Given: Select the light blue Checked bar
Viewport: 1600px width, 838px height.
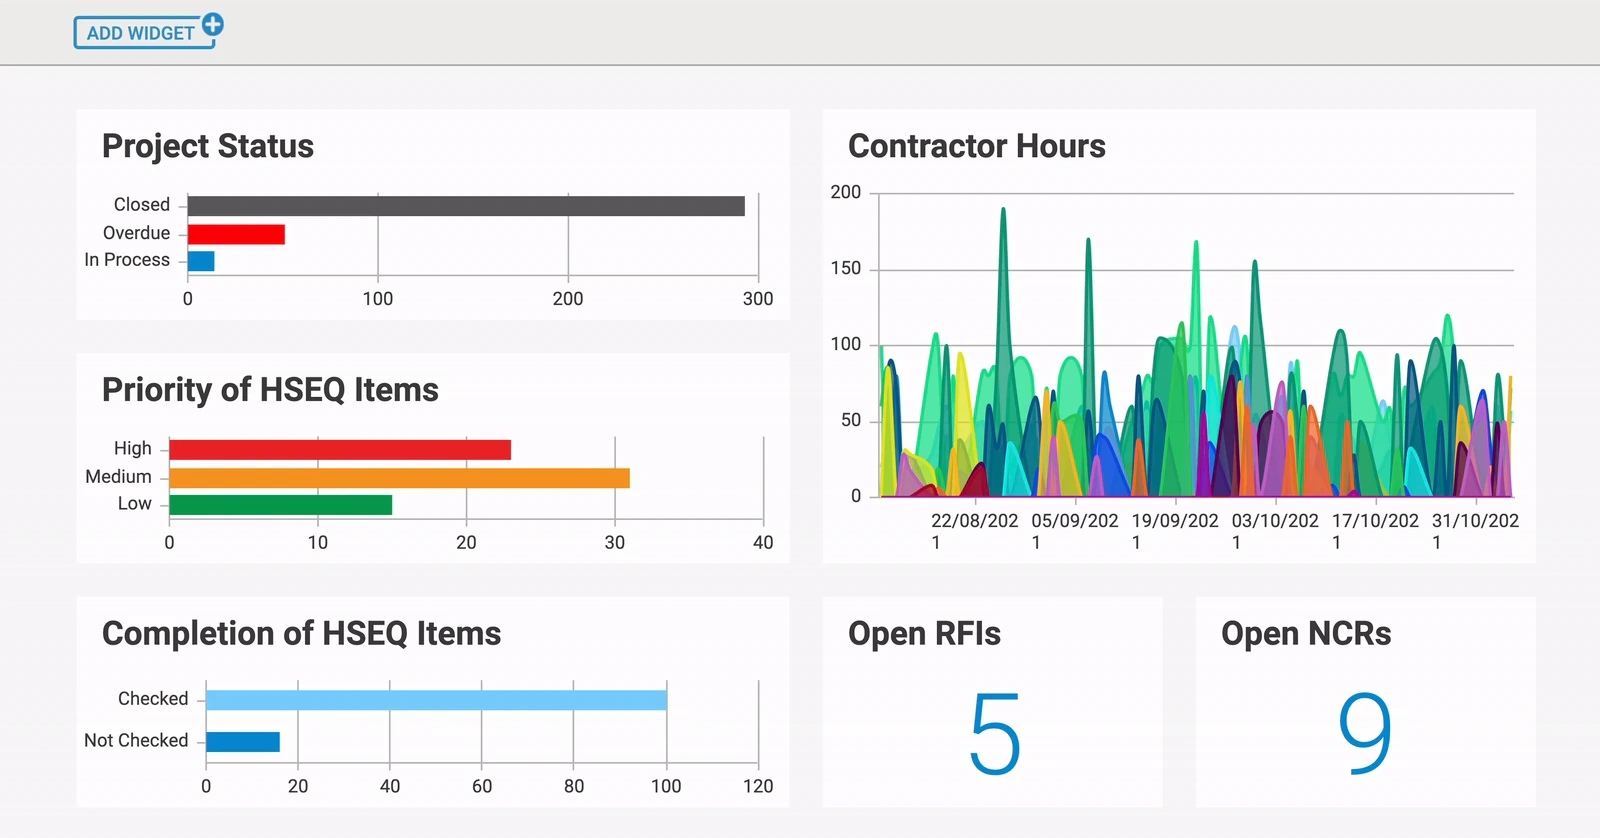Looking at the screenshot, I should coord(436,700).
